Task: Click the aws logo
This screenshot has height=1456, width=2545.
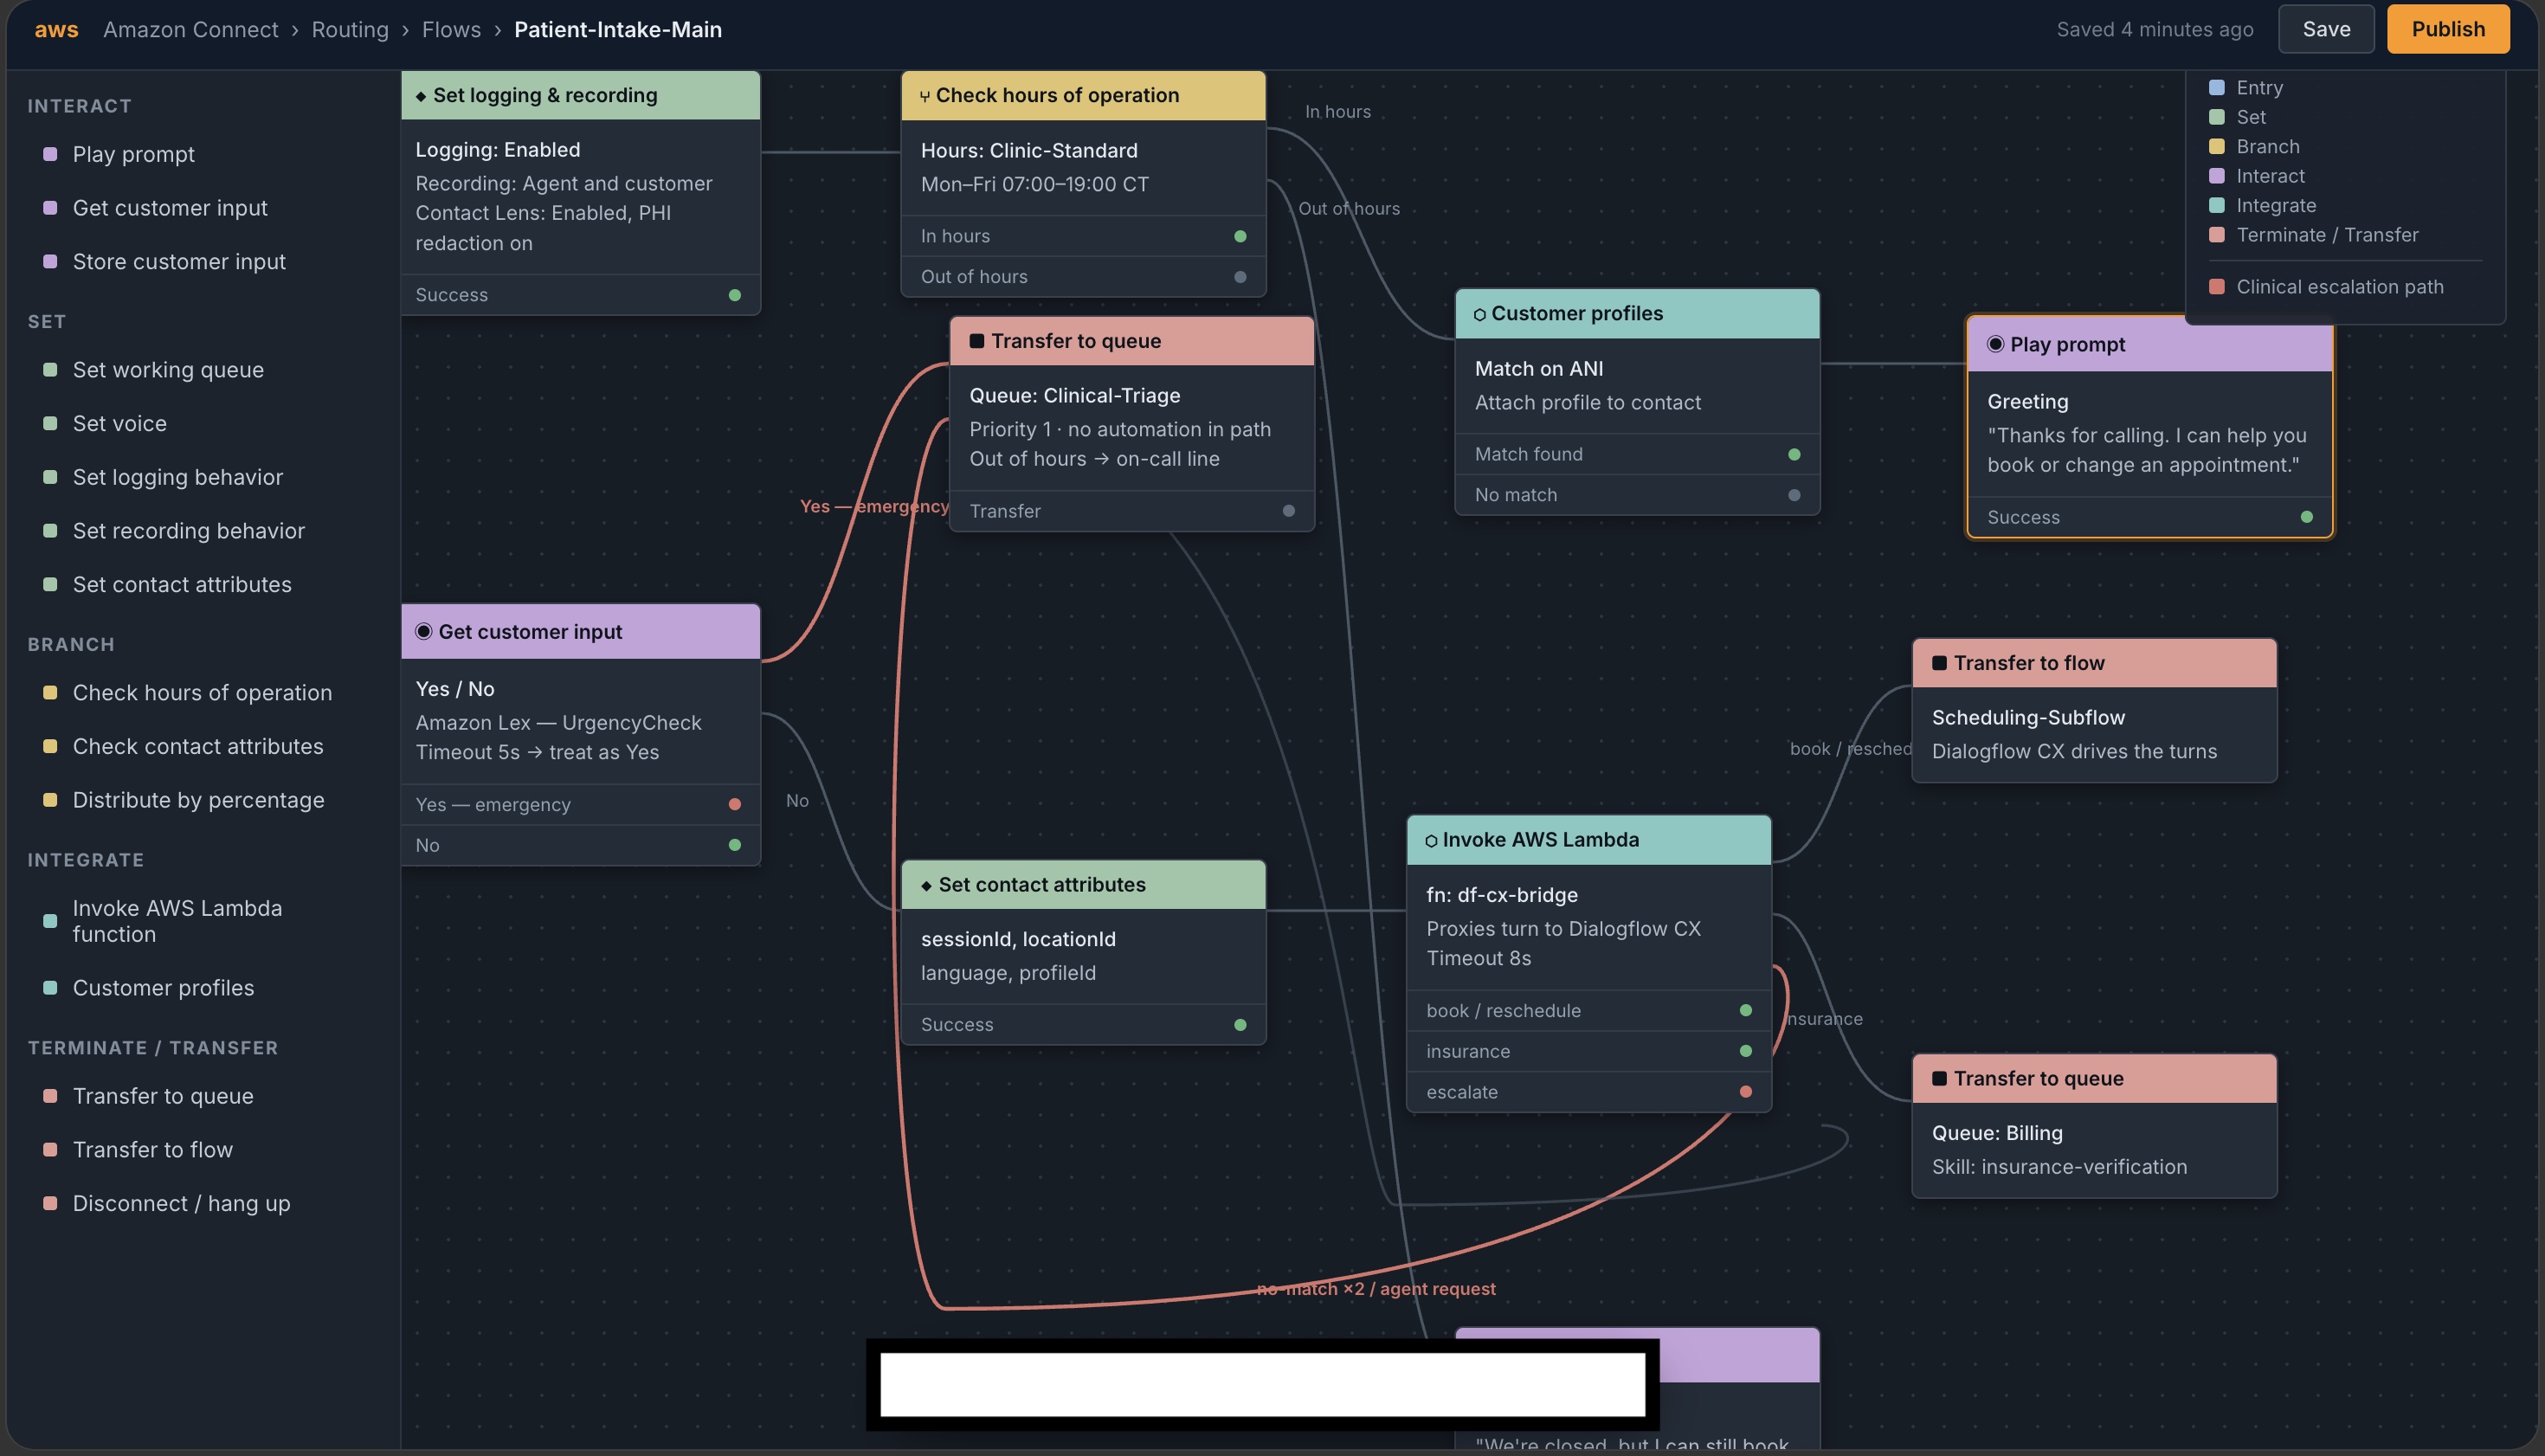Action: coord(56,30)
